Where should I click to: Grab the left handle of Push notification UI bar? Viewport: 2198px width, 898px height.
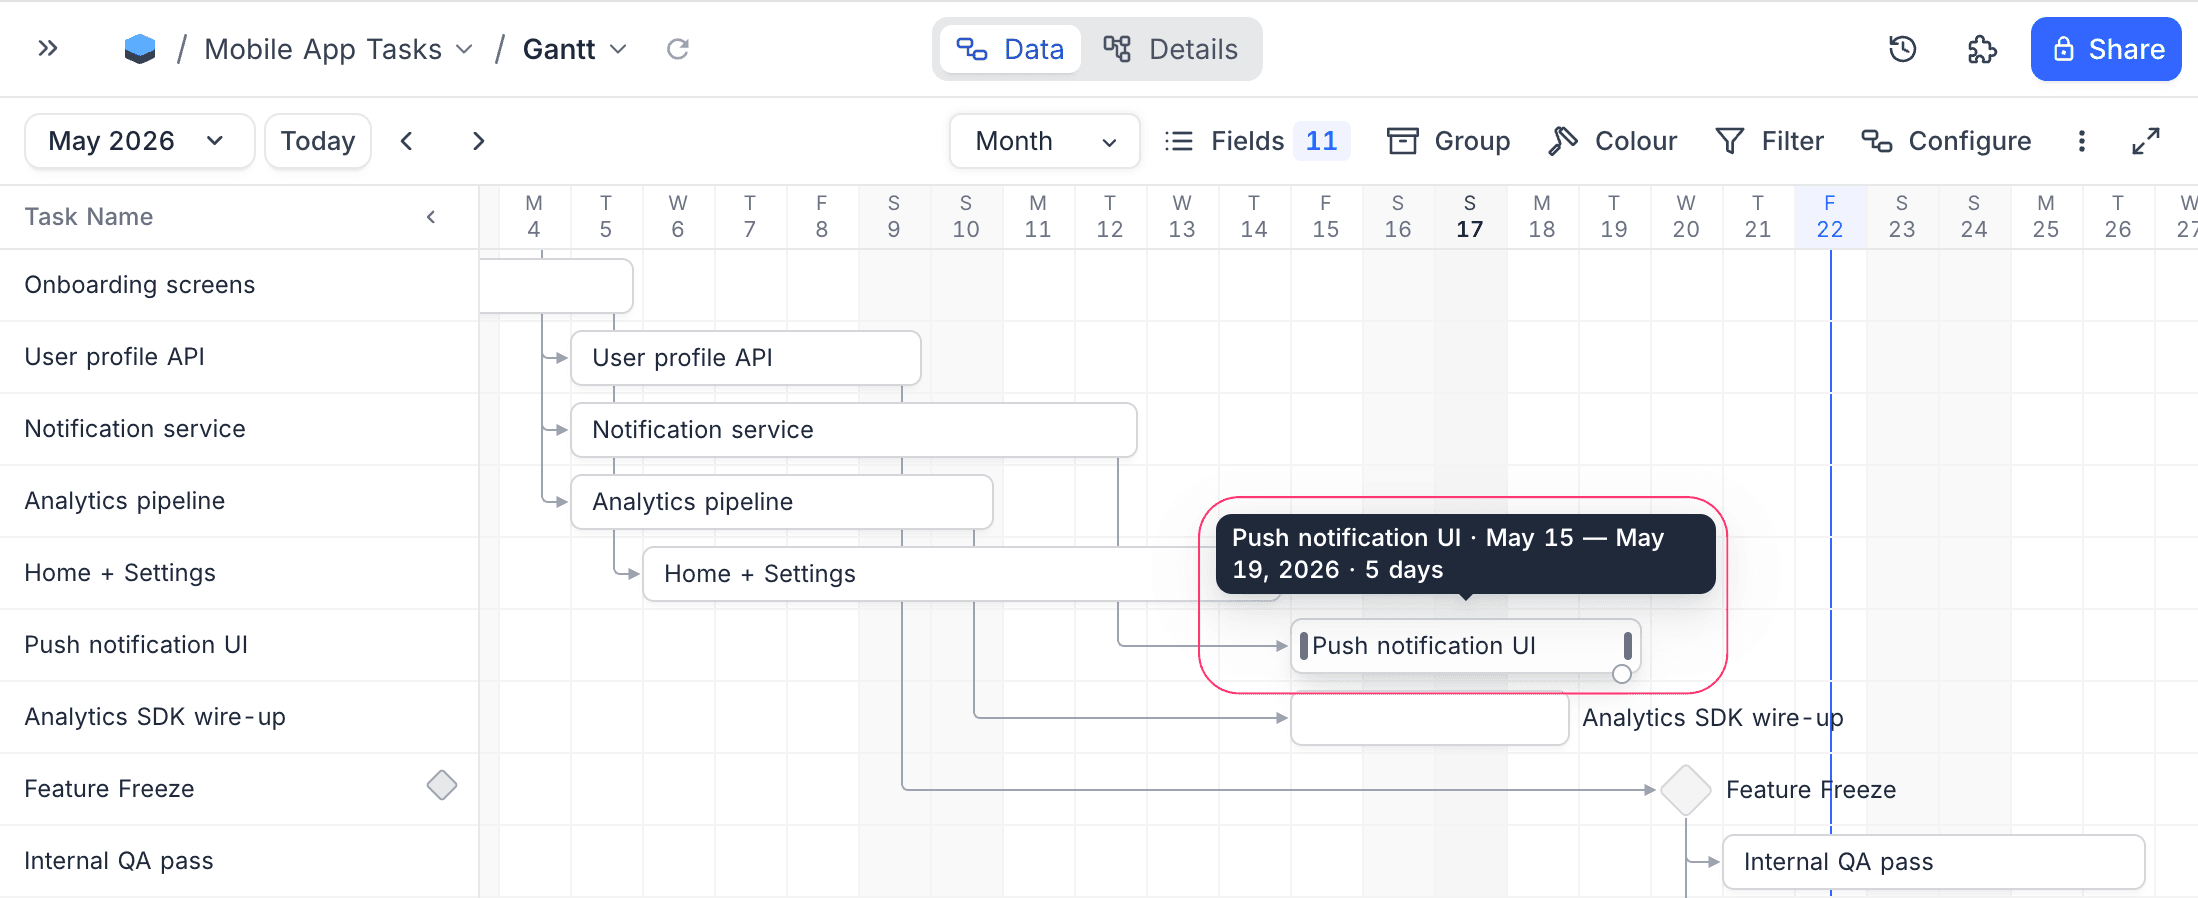(1304, 646)
